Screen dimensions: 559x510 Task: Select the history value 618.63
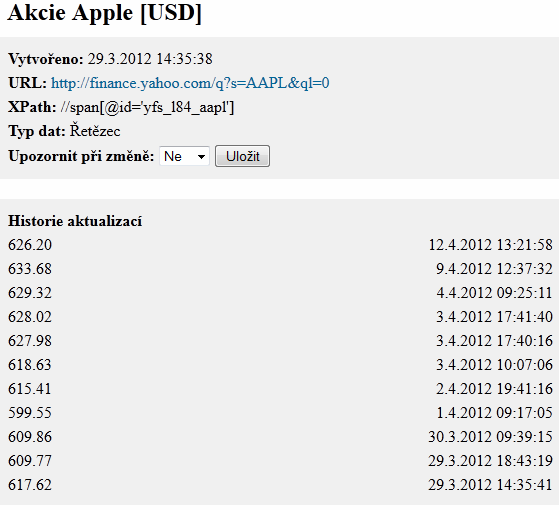pos(30,365)
